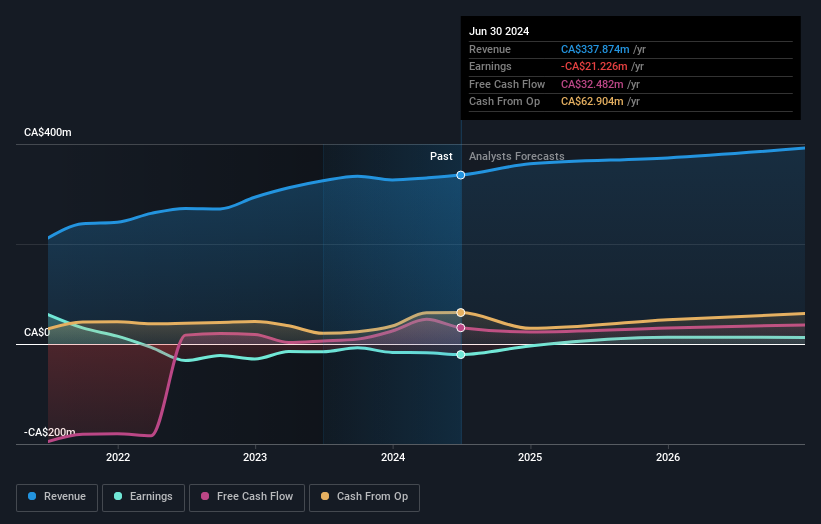The width and height of the screenshot is (821, 524).
Task: Click the Free Cash Flow row label in tooltip
Action: point(507,84)
